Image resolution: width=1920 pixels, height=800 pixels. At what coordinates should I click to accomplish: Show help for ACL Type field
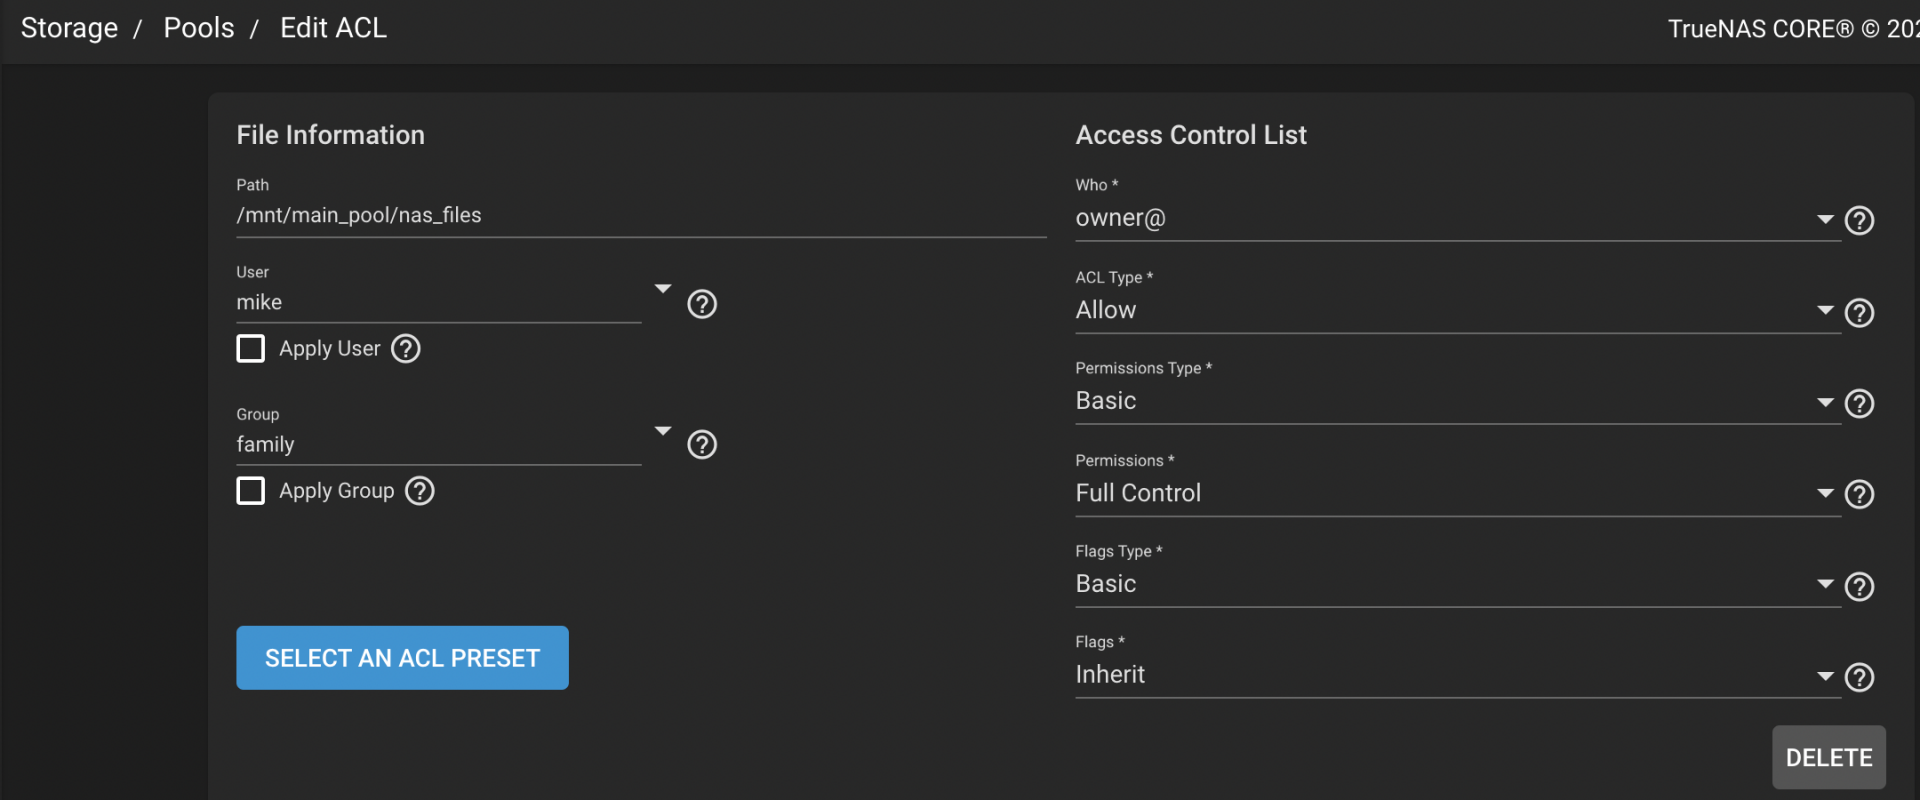pos(1859,313)
